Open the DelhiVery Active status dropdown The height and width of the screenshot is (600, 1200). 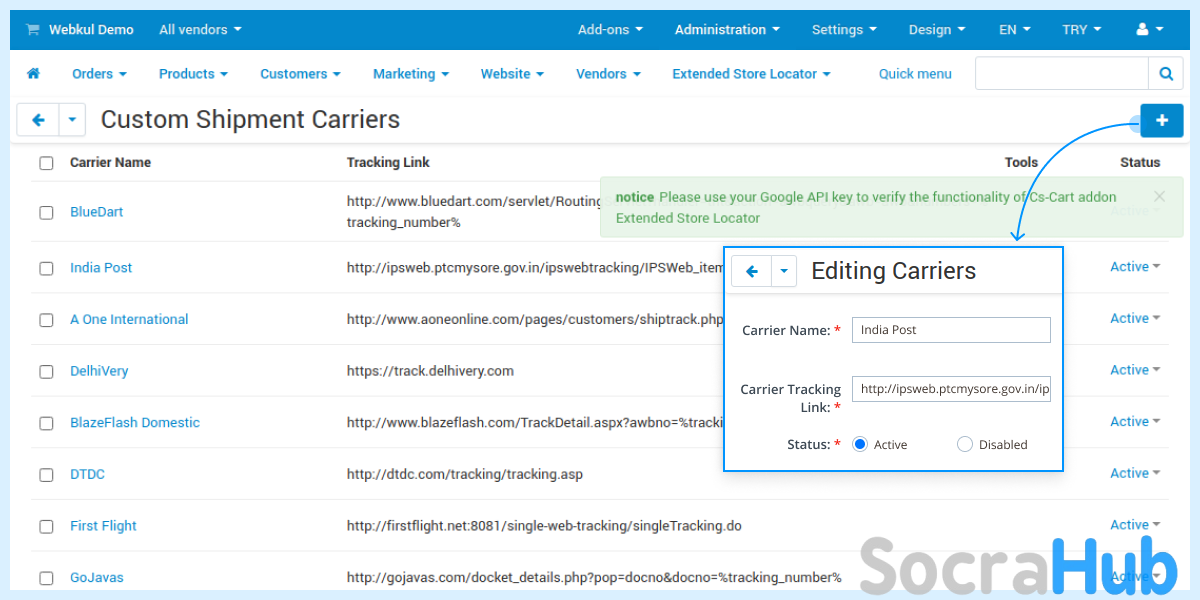(x=1135, y=370)
